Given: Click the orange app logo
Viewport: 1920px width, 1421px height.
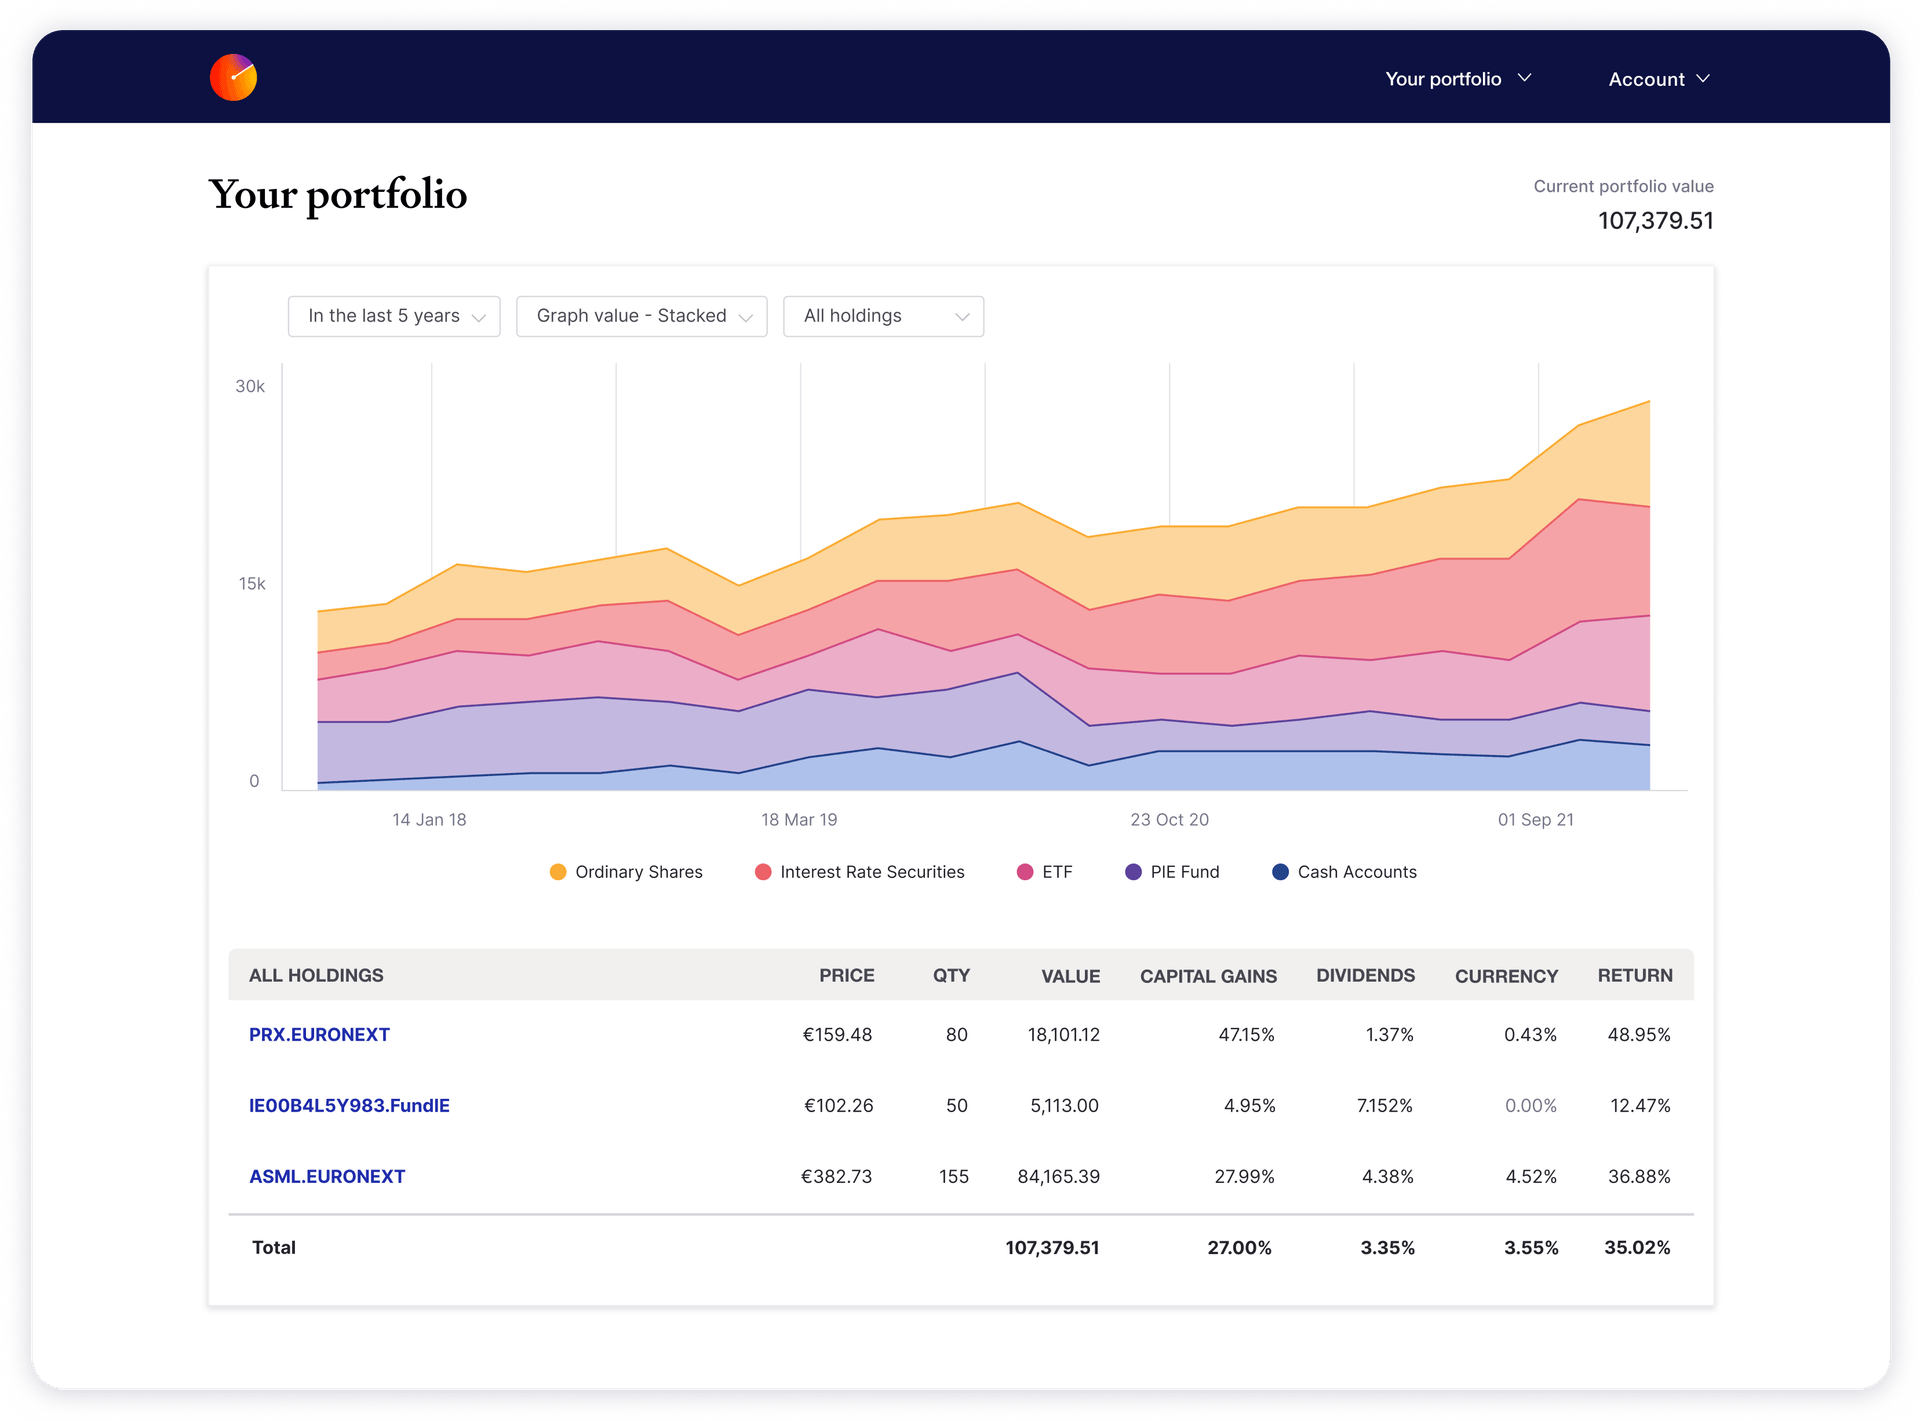Looking at the screenshot, I should tap(233, 78).
